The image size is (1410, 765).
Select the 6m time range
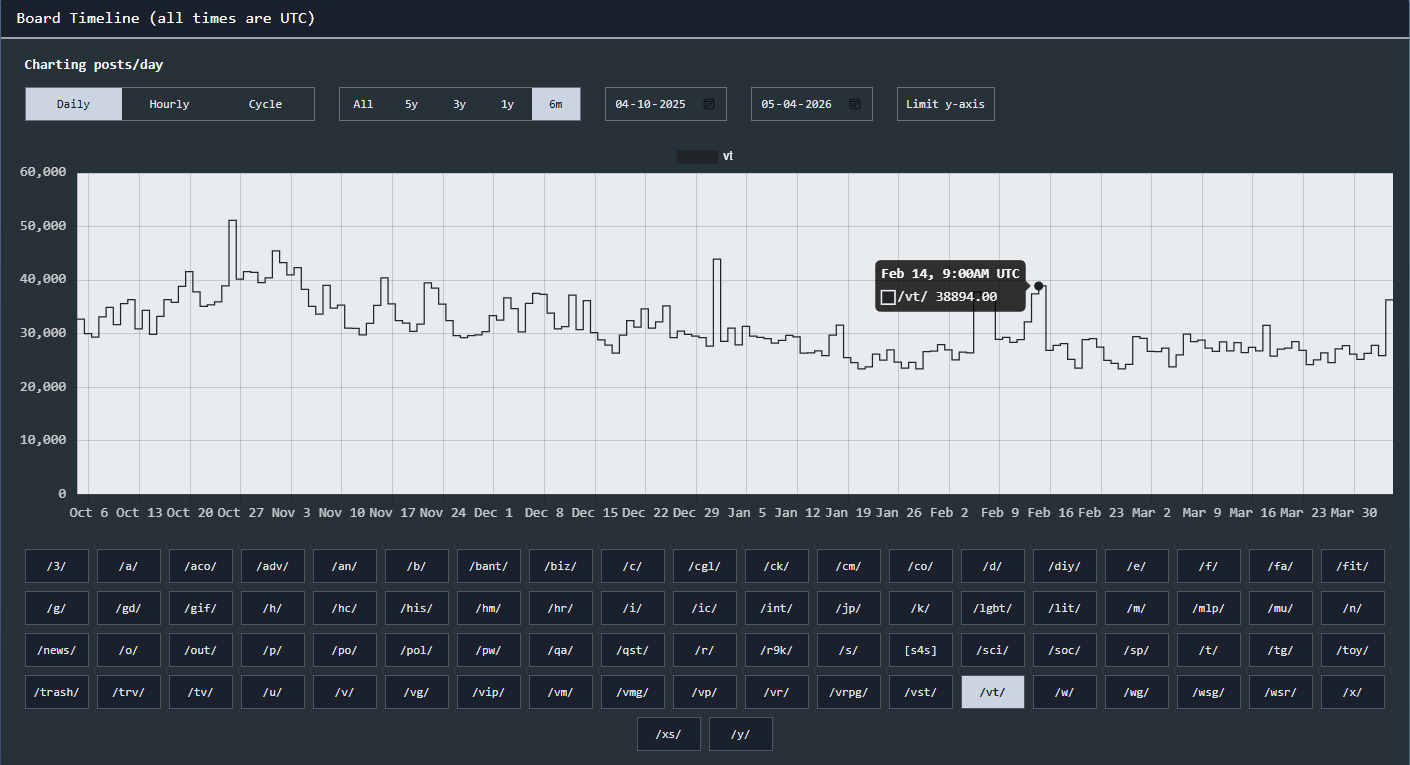pos(556,104)
